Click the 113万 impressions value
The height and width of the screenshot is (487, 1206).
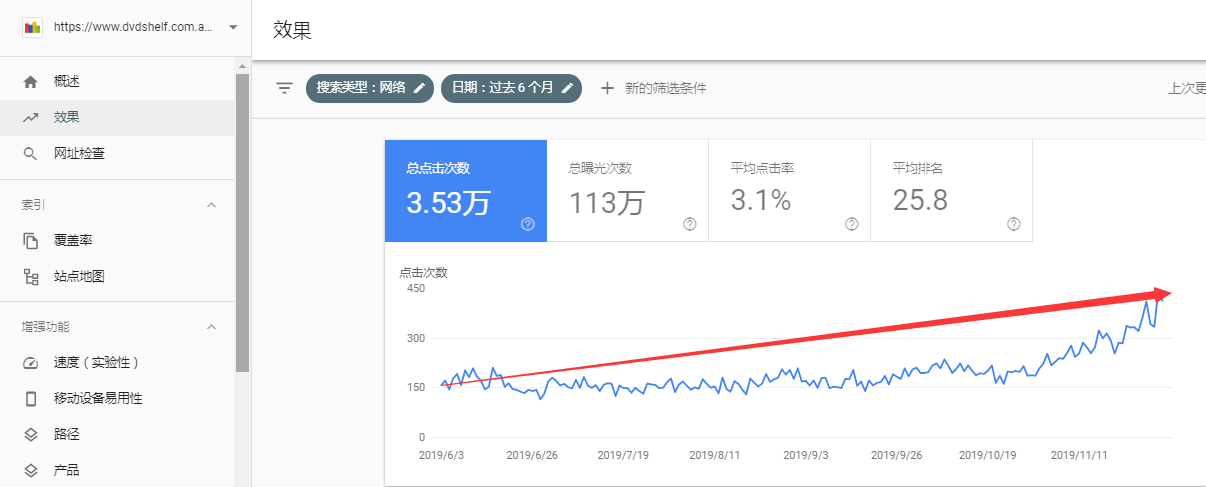[607, 203]
